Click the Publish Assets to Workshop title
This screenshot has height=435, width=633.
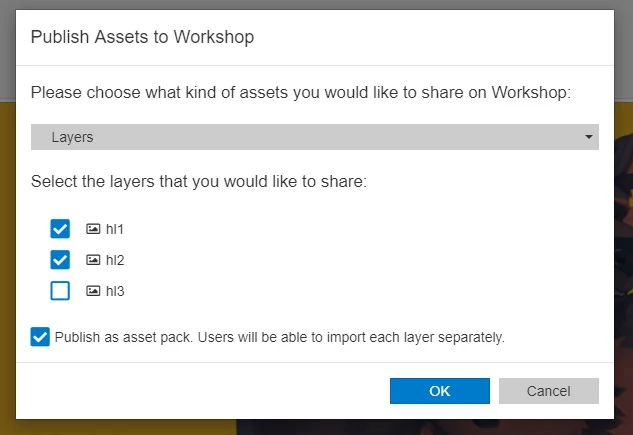(142, 38)
